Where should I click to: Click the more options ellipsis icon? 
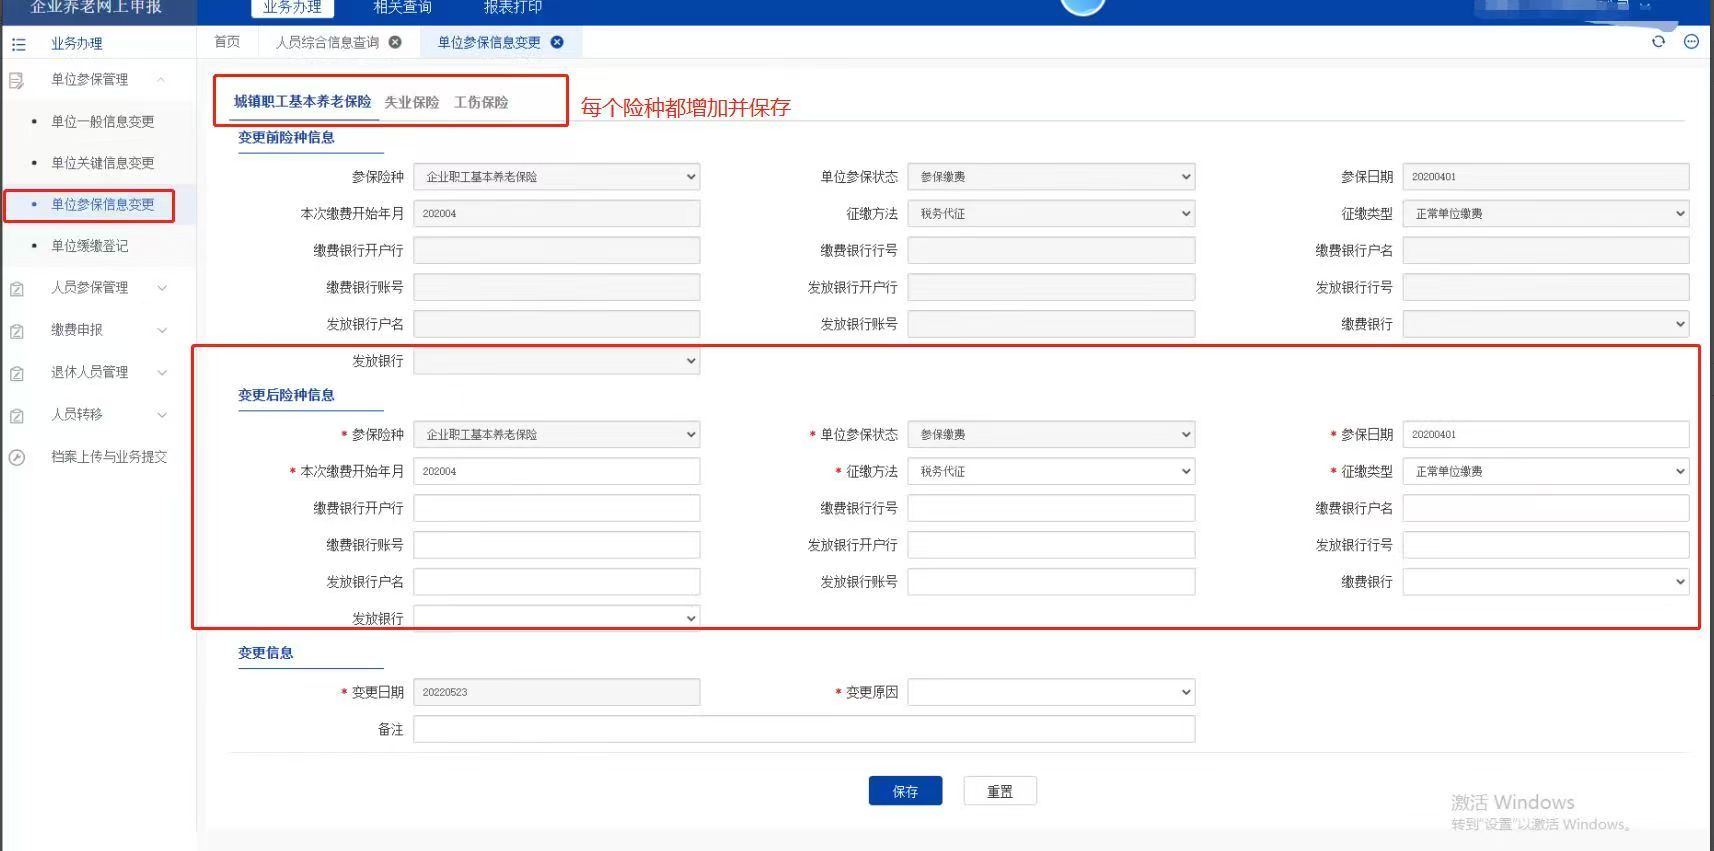coord(1691,41)
